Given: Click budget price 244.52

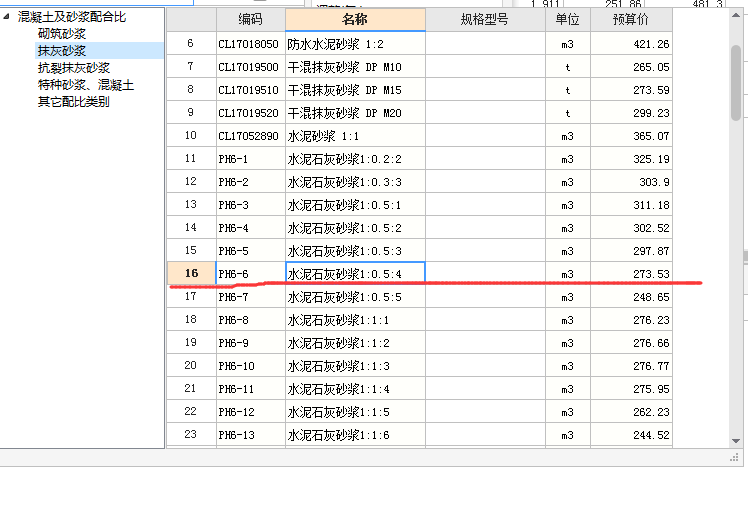Looking at the screenshot, I should tap(631, 435).
